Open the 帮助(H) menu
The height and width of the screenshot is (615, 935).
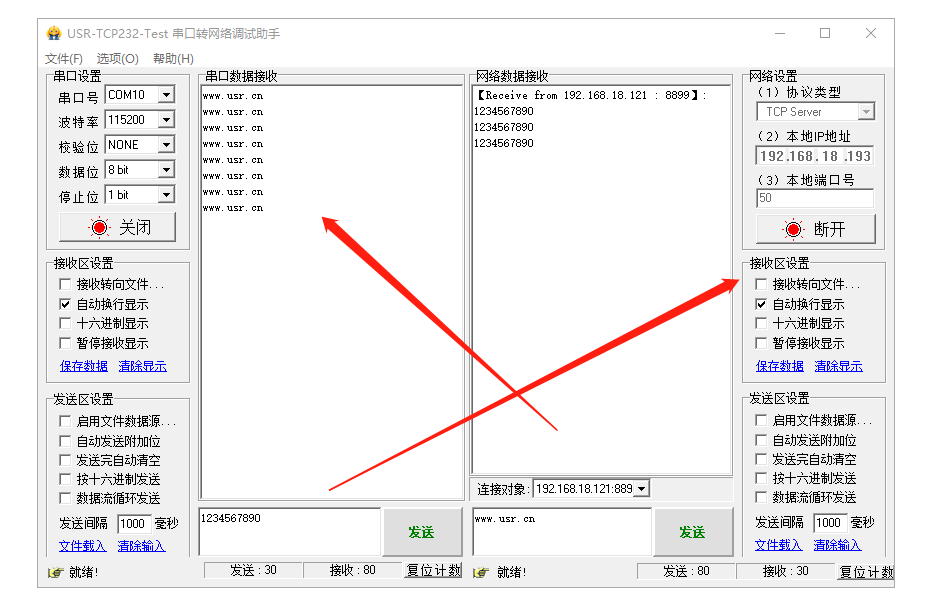click(173, 58)
